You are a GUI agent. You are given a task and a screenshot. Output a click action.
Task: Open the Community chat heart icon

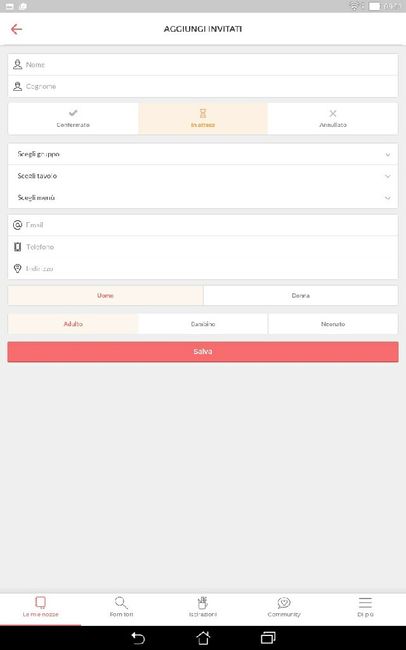pyautogui.click(x=284, y=602)
